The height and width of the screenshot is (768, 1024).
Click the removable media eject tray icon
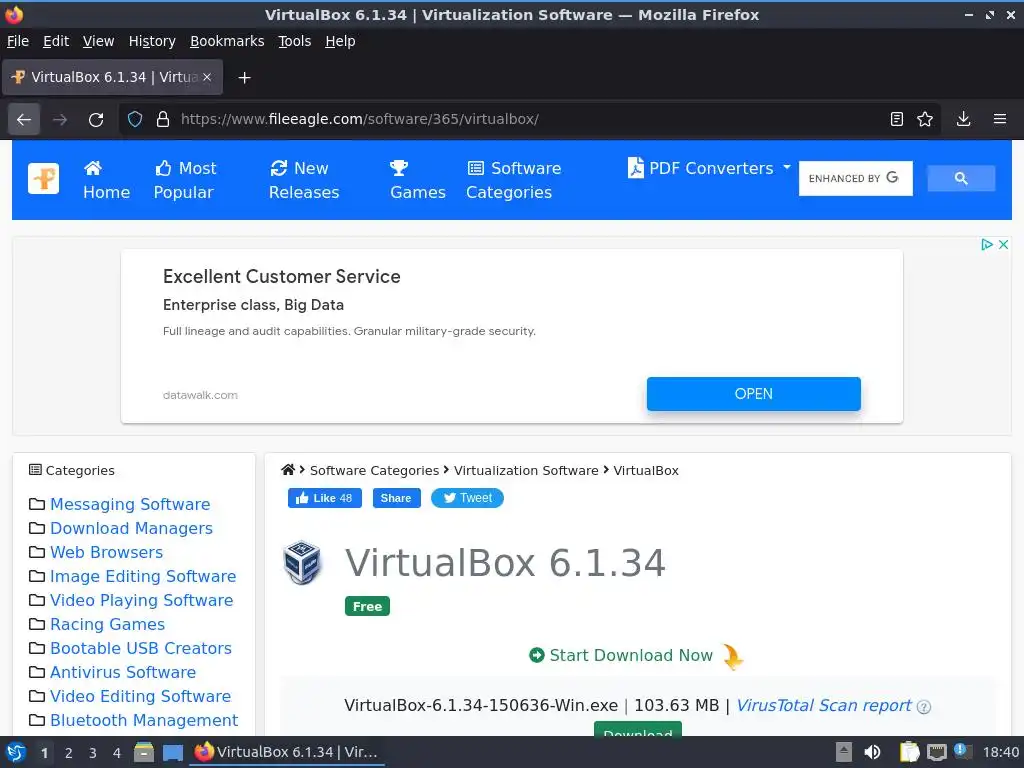(844, 752)
